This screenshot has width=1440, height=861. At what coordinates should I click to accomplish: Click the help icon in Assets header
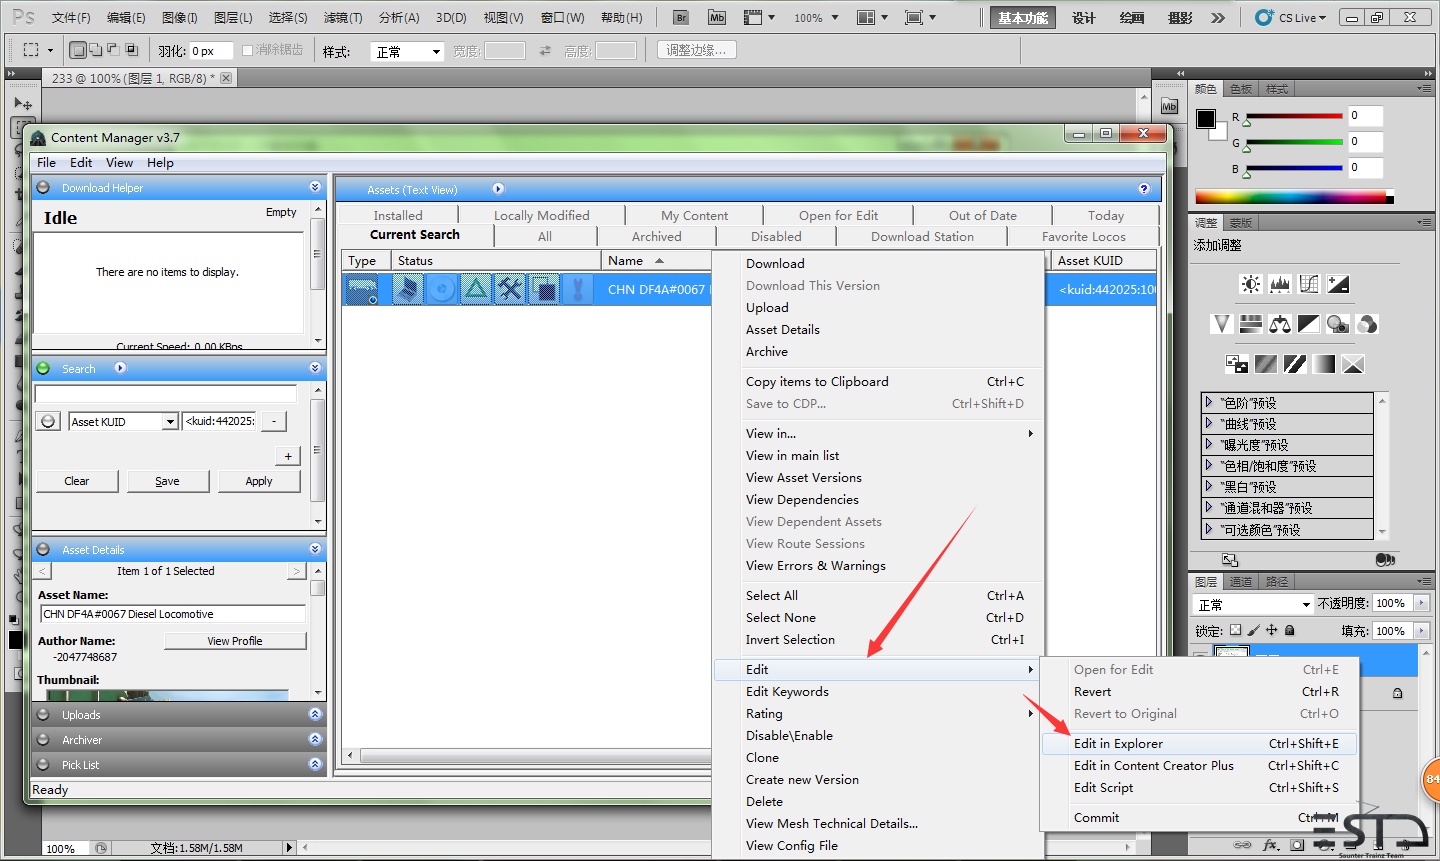tap(1144, 189)
